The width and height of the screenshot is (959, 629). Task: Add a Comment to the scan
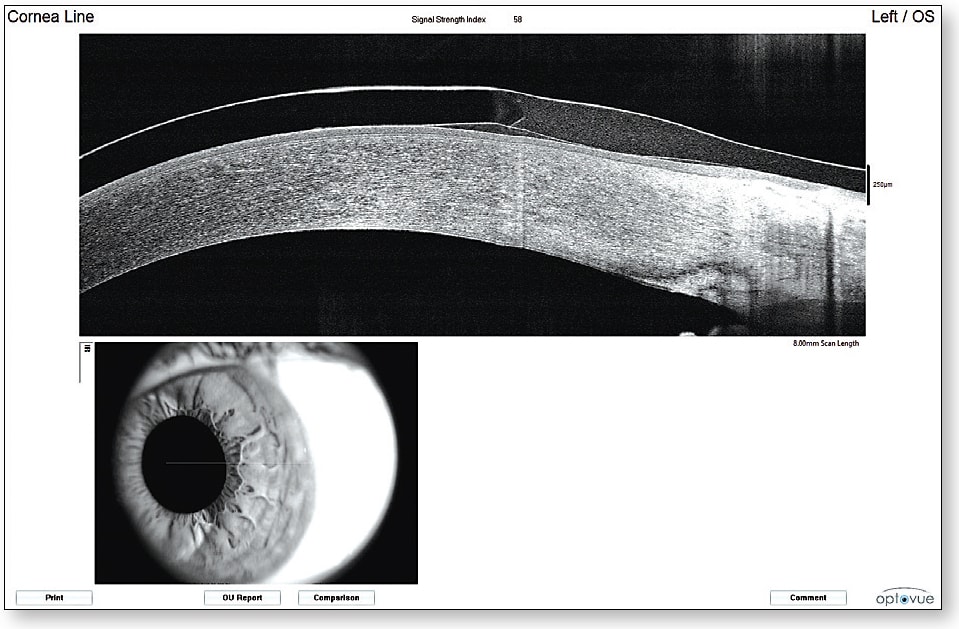[x=808, y=597]
